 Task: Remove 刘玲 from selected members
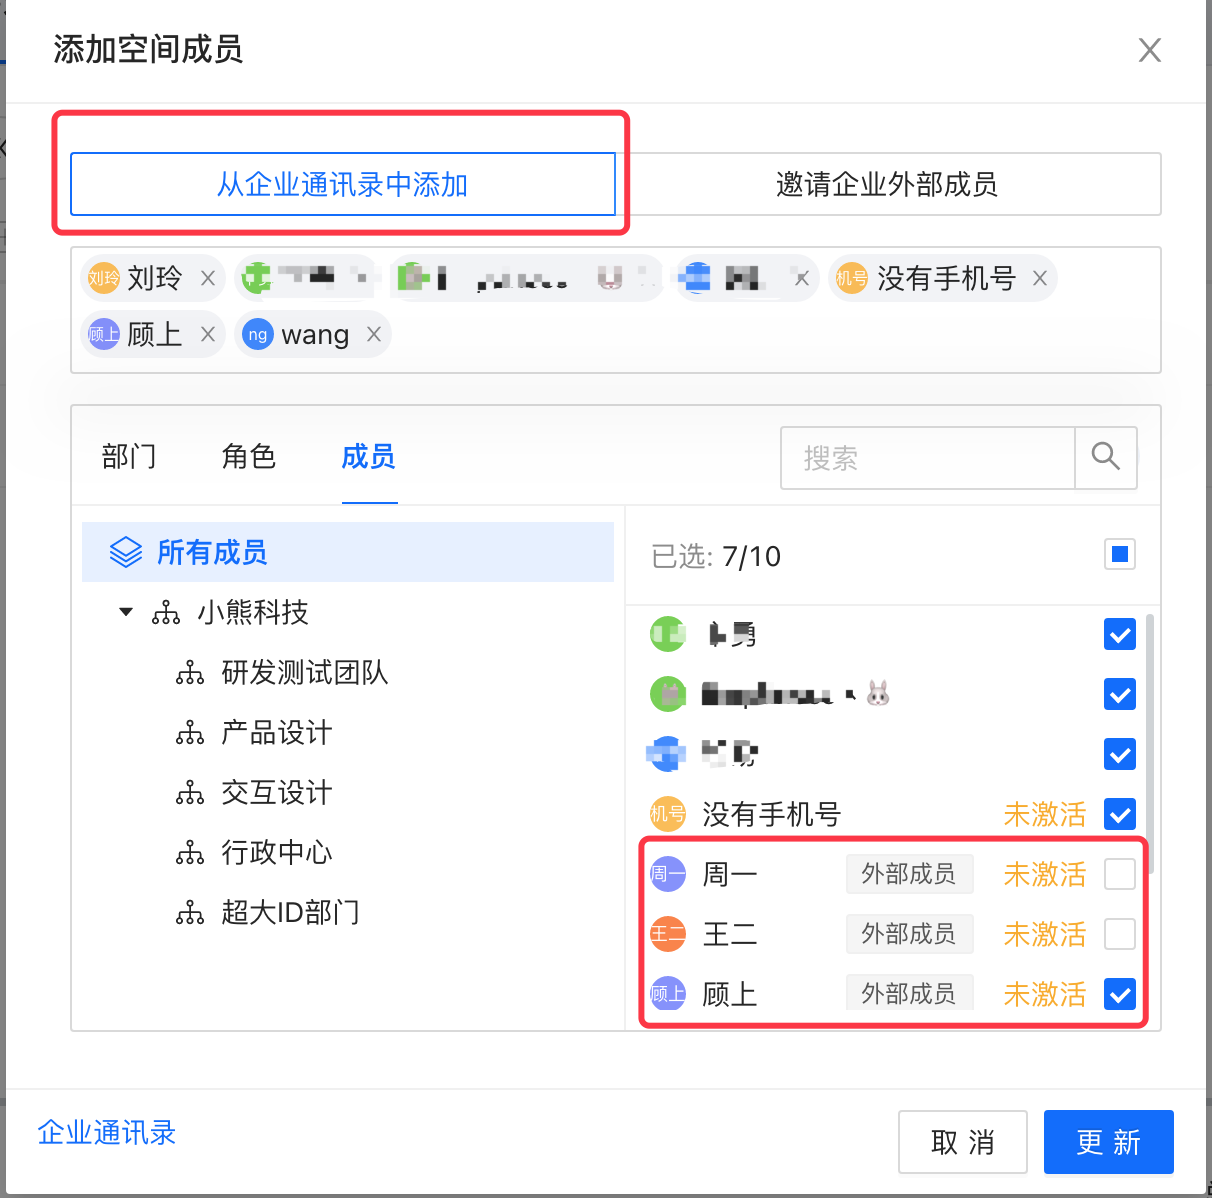click(208, 278)
